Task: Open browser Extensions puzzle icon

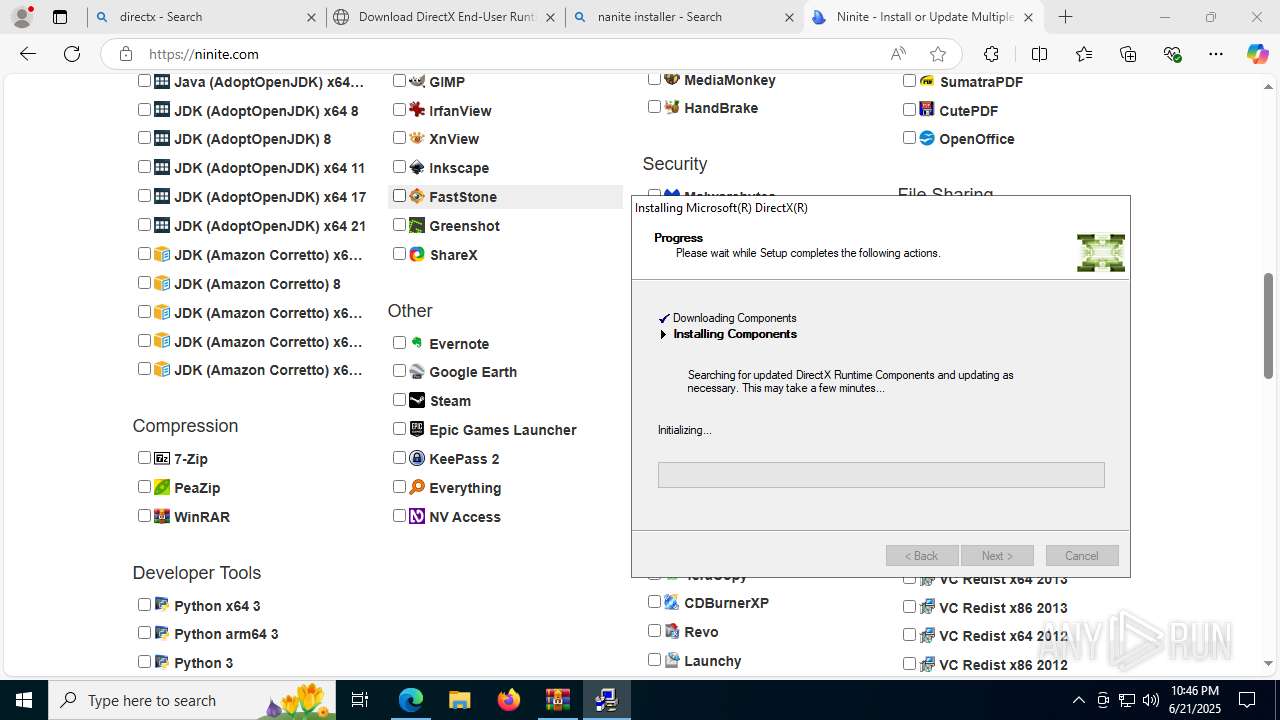Action: coord(991,54)
